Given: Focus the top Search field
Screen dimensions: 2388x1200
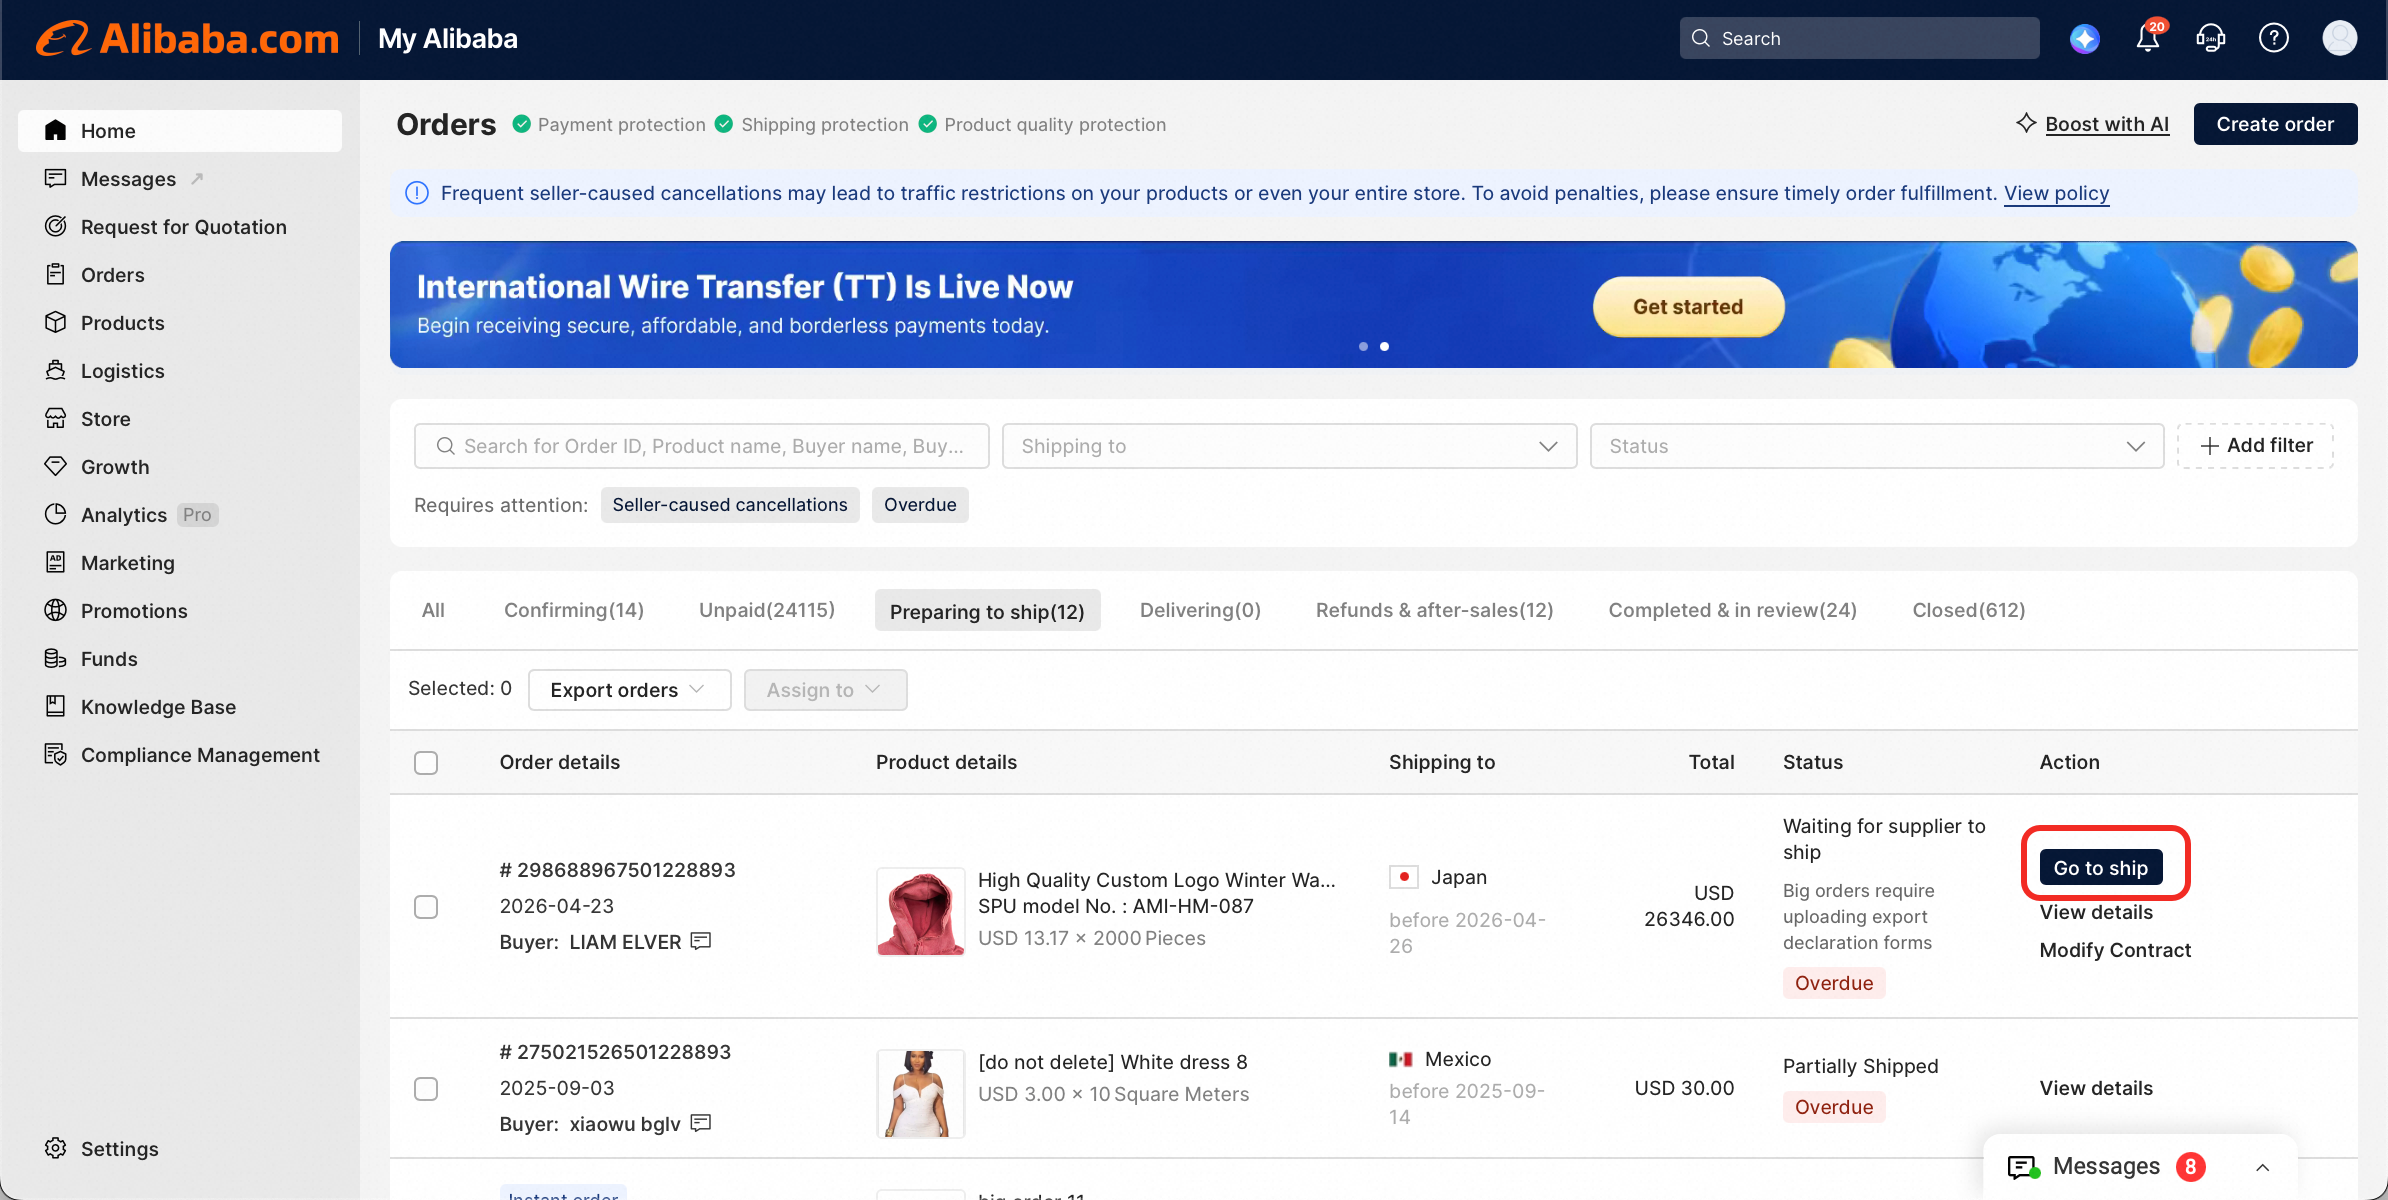Looking at the screenshot, I should coord(1860,38).
